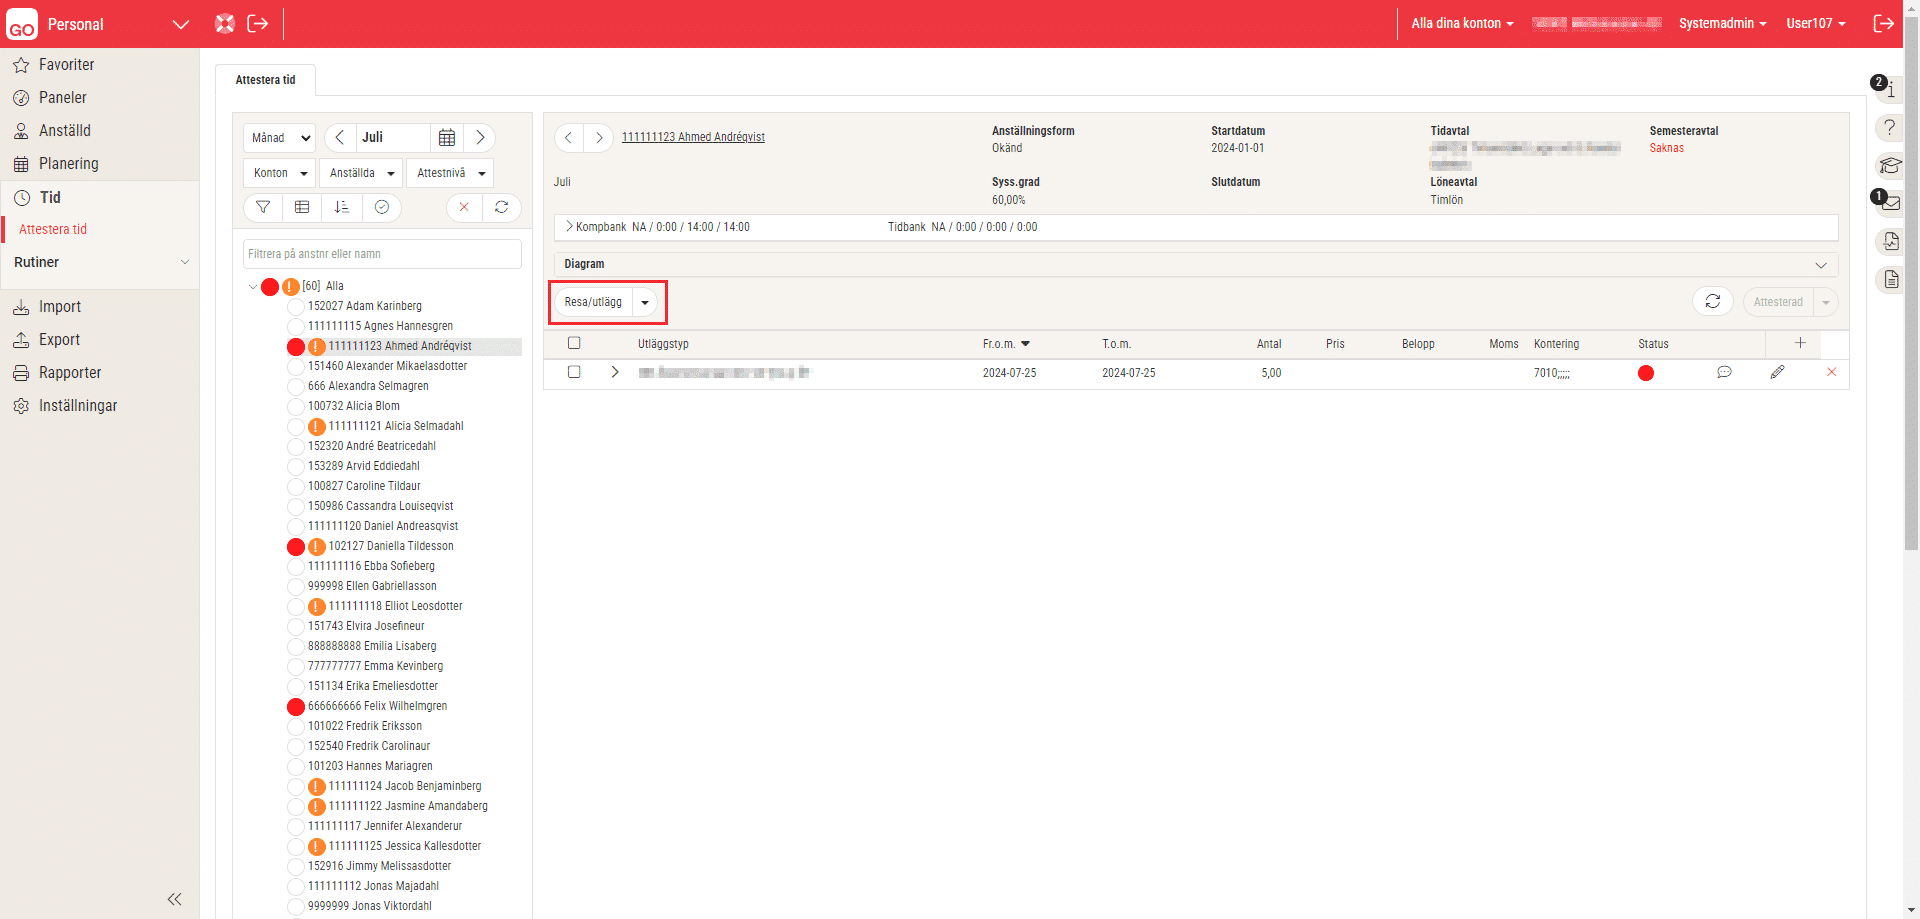Open User107 account menu

1816,23
